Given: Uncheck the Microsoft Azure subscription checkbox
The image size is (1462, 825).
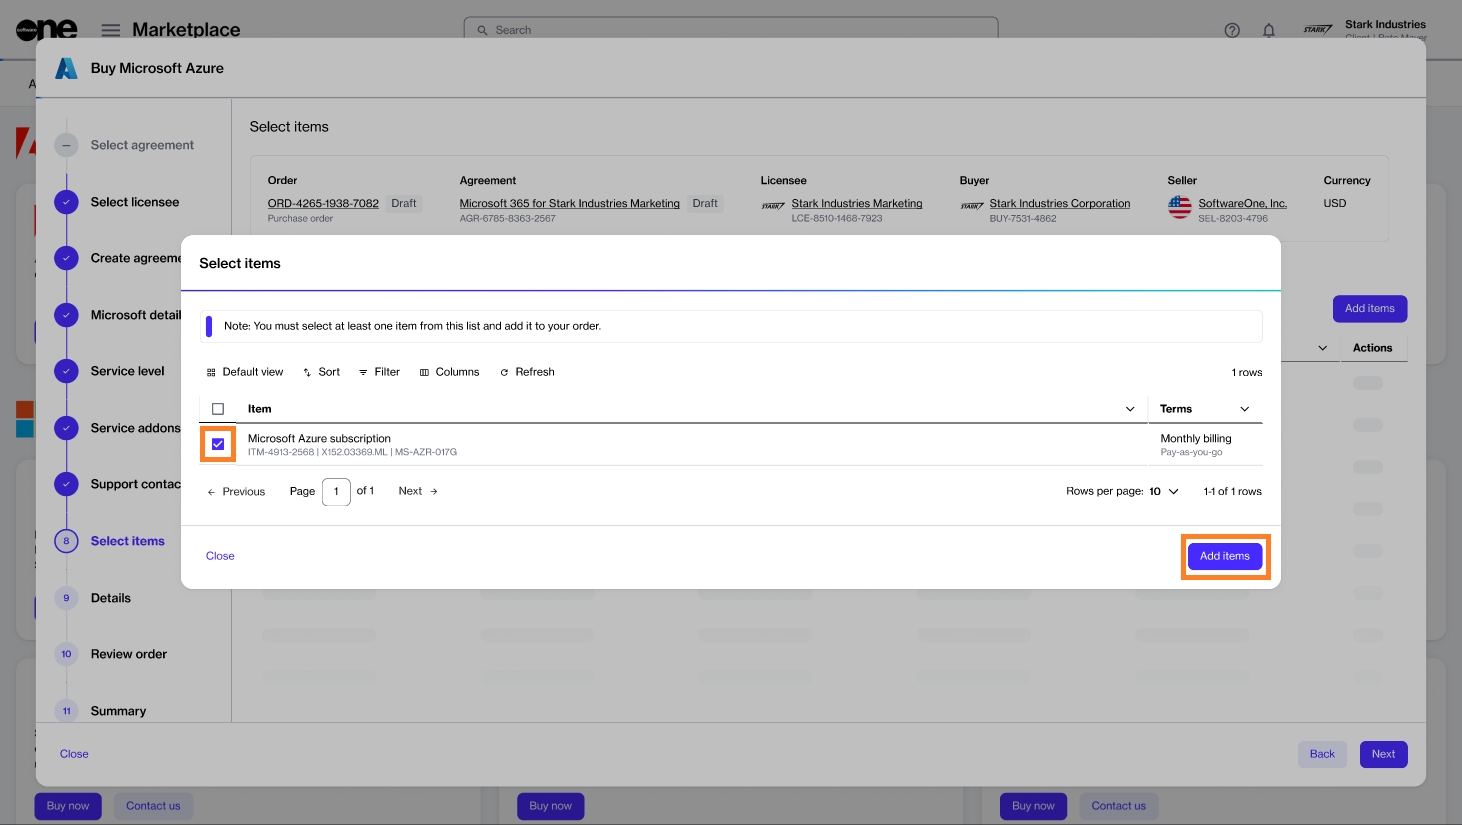Looking at the screenshot, I should click(218, 444).
